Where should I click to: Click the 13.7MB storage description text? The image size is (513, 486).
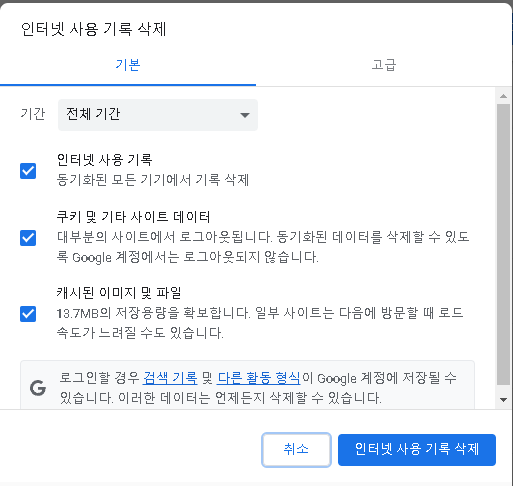[260, 323]
